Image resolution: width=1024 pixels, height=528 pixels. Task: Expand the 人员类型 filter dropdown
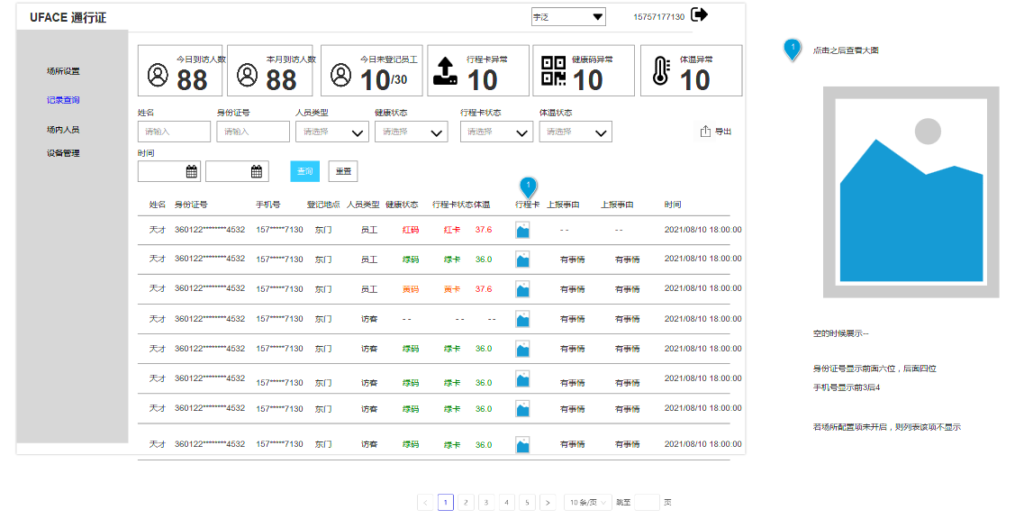tap(332, 132)
